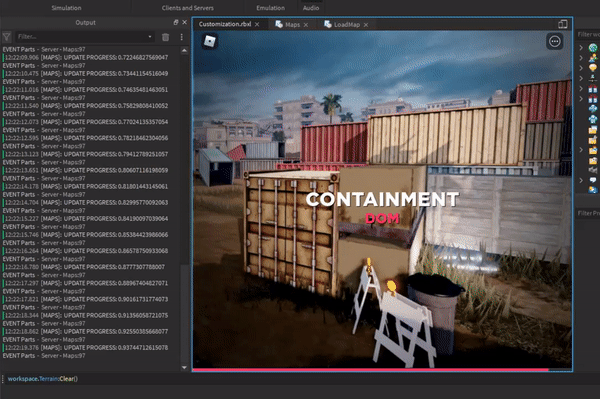Undock the Output panel with float icon
Viewport: 600px width, 399px height.
[176, 22]
